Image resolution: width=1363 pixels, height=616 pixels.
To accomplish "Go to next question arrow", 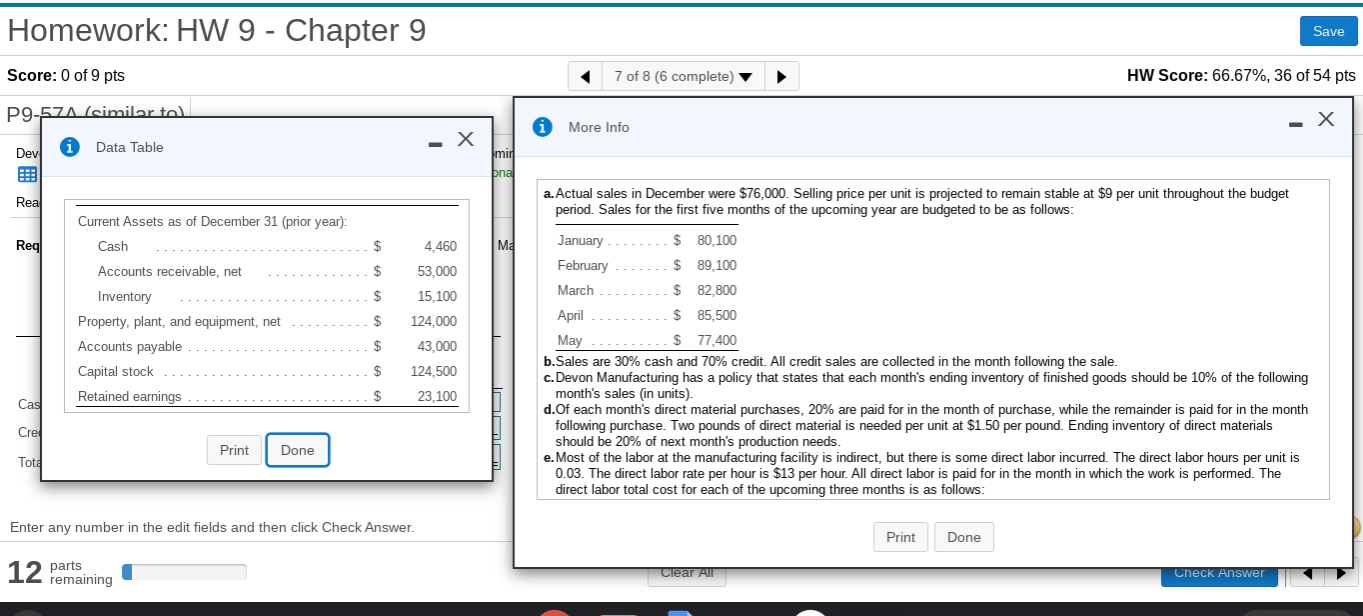I will [x=781, y=76].
